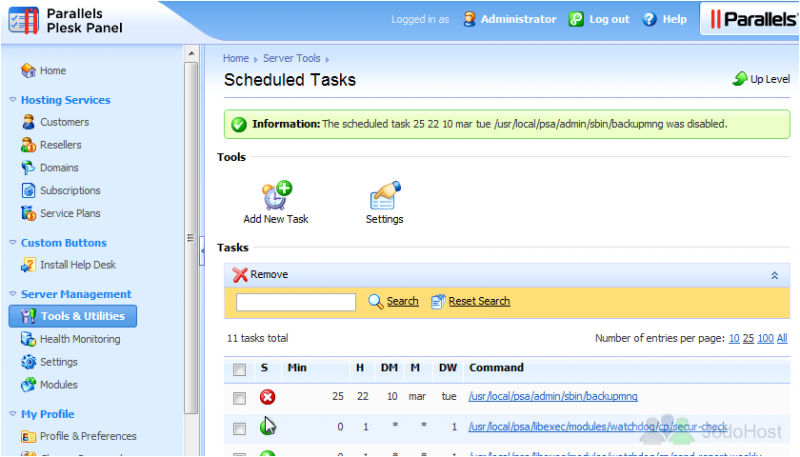Click the Profile & Preferences icon
The image size is (800, 457).
28,436
